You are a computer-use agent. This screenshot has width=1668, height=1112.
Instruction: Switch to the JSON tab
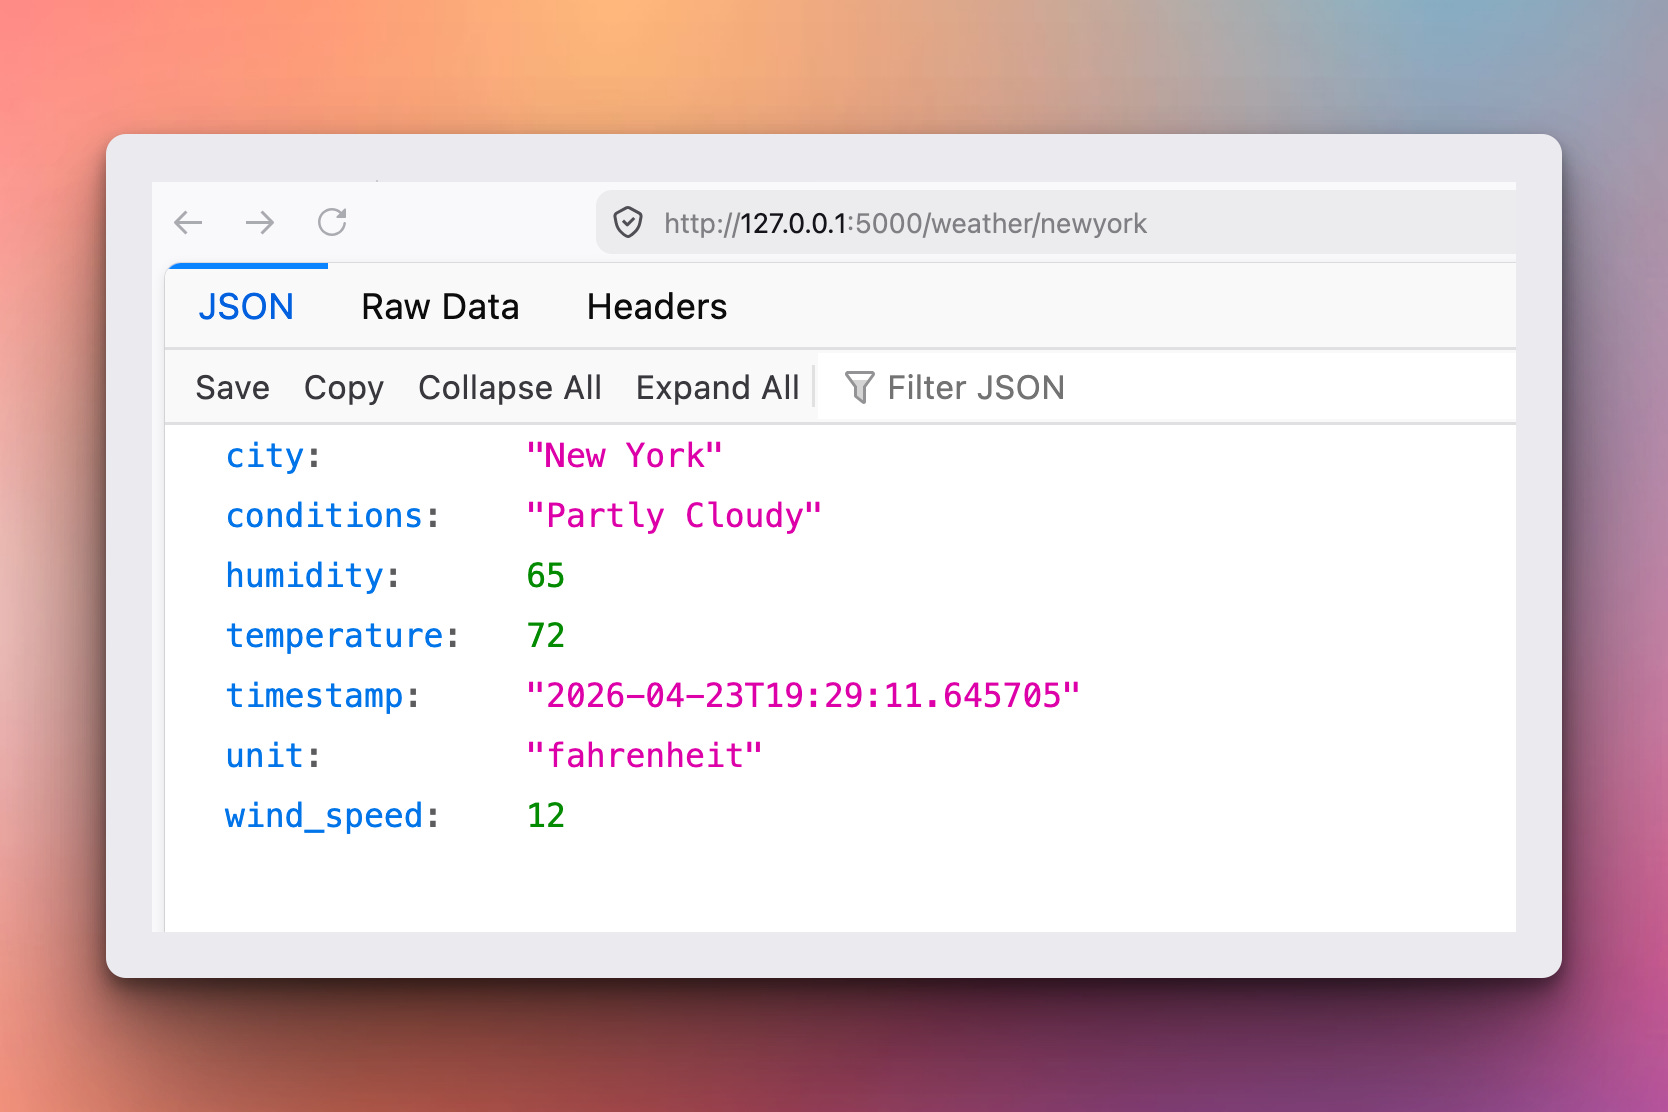246,307
